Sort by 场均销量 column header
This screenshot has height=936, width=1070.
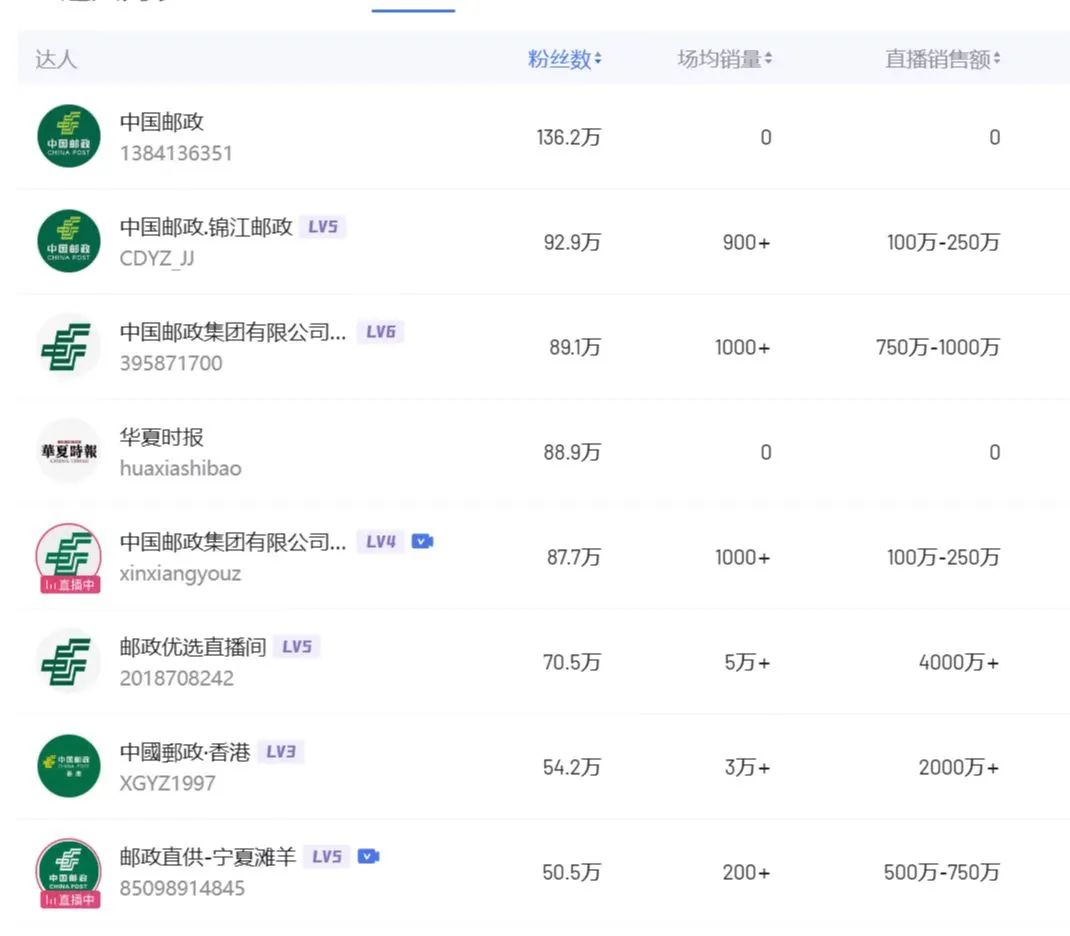[x=725, y=59]
